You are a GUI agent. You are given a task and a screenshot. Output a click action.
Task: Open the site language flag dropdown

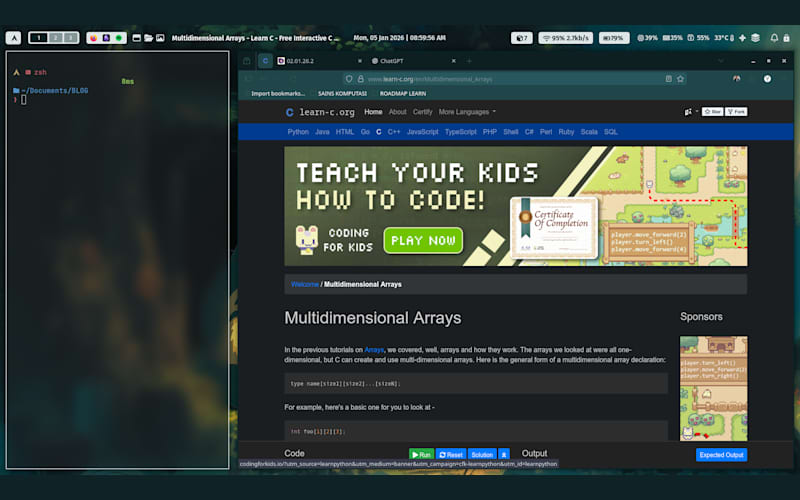691,112
